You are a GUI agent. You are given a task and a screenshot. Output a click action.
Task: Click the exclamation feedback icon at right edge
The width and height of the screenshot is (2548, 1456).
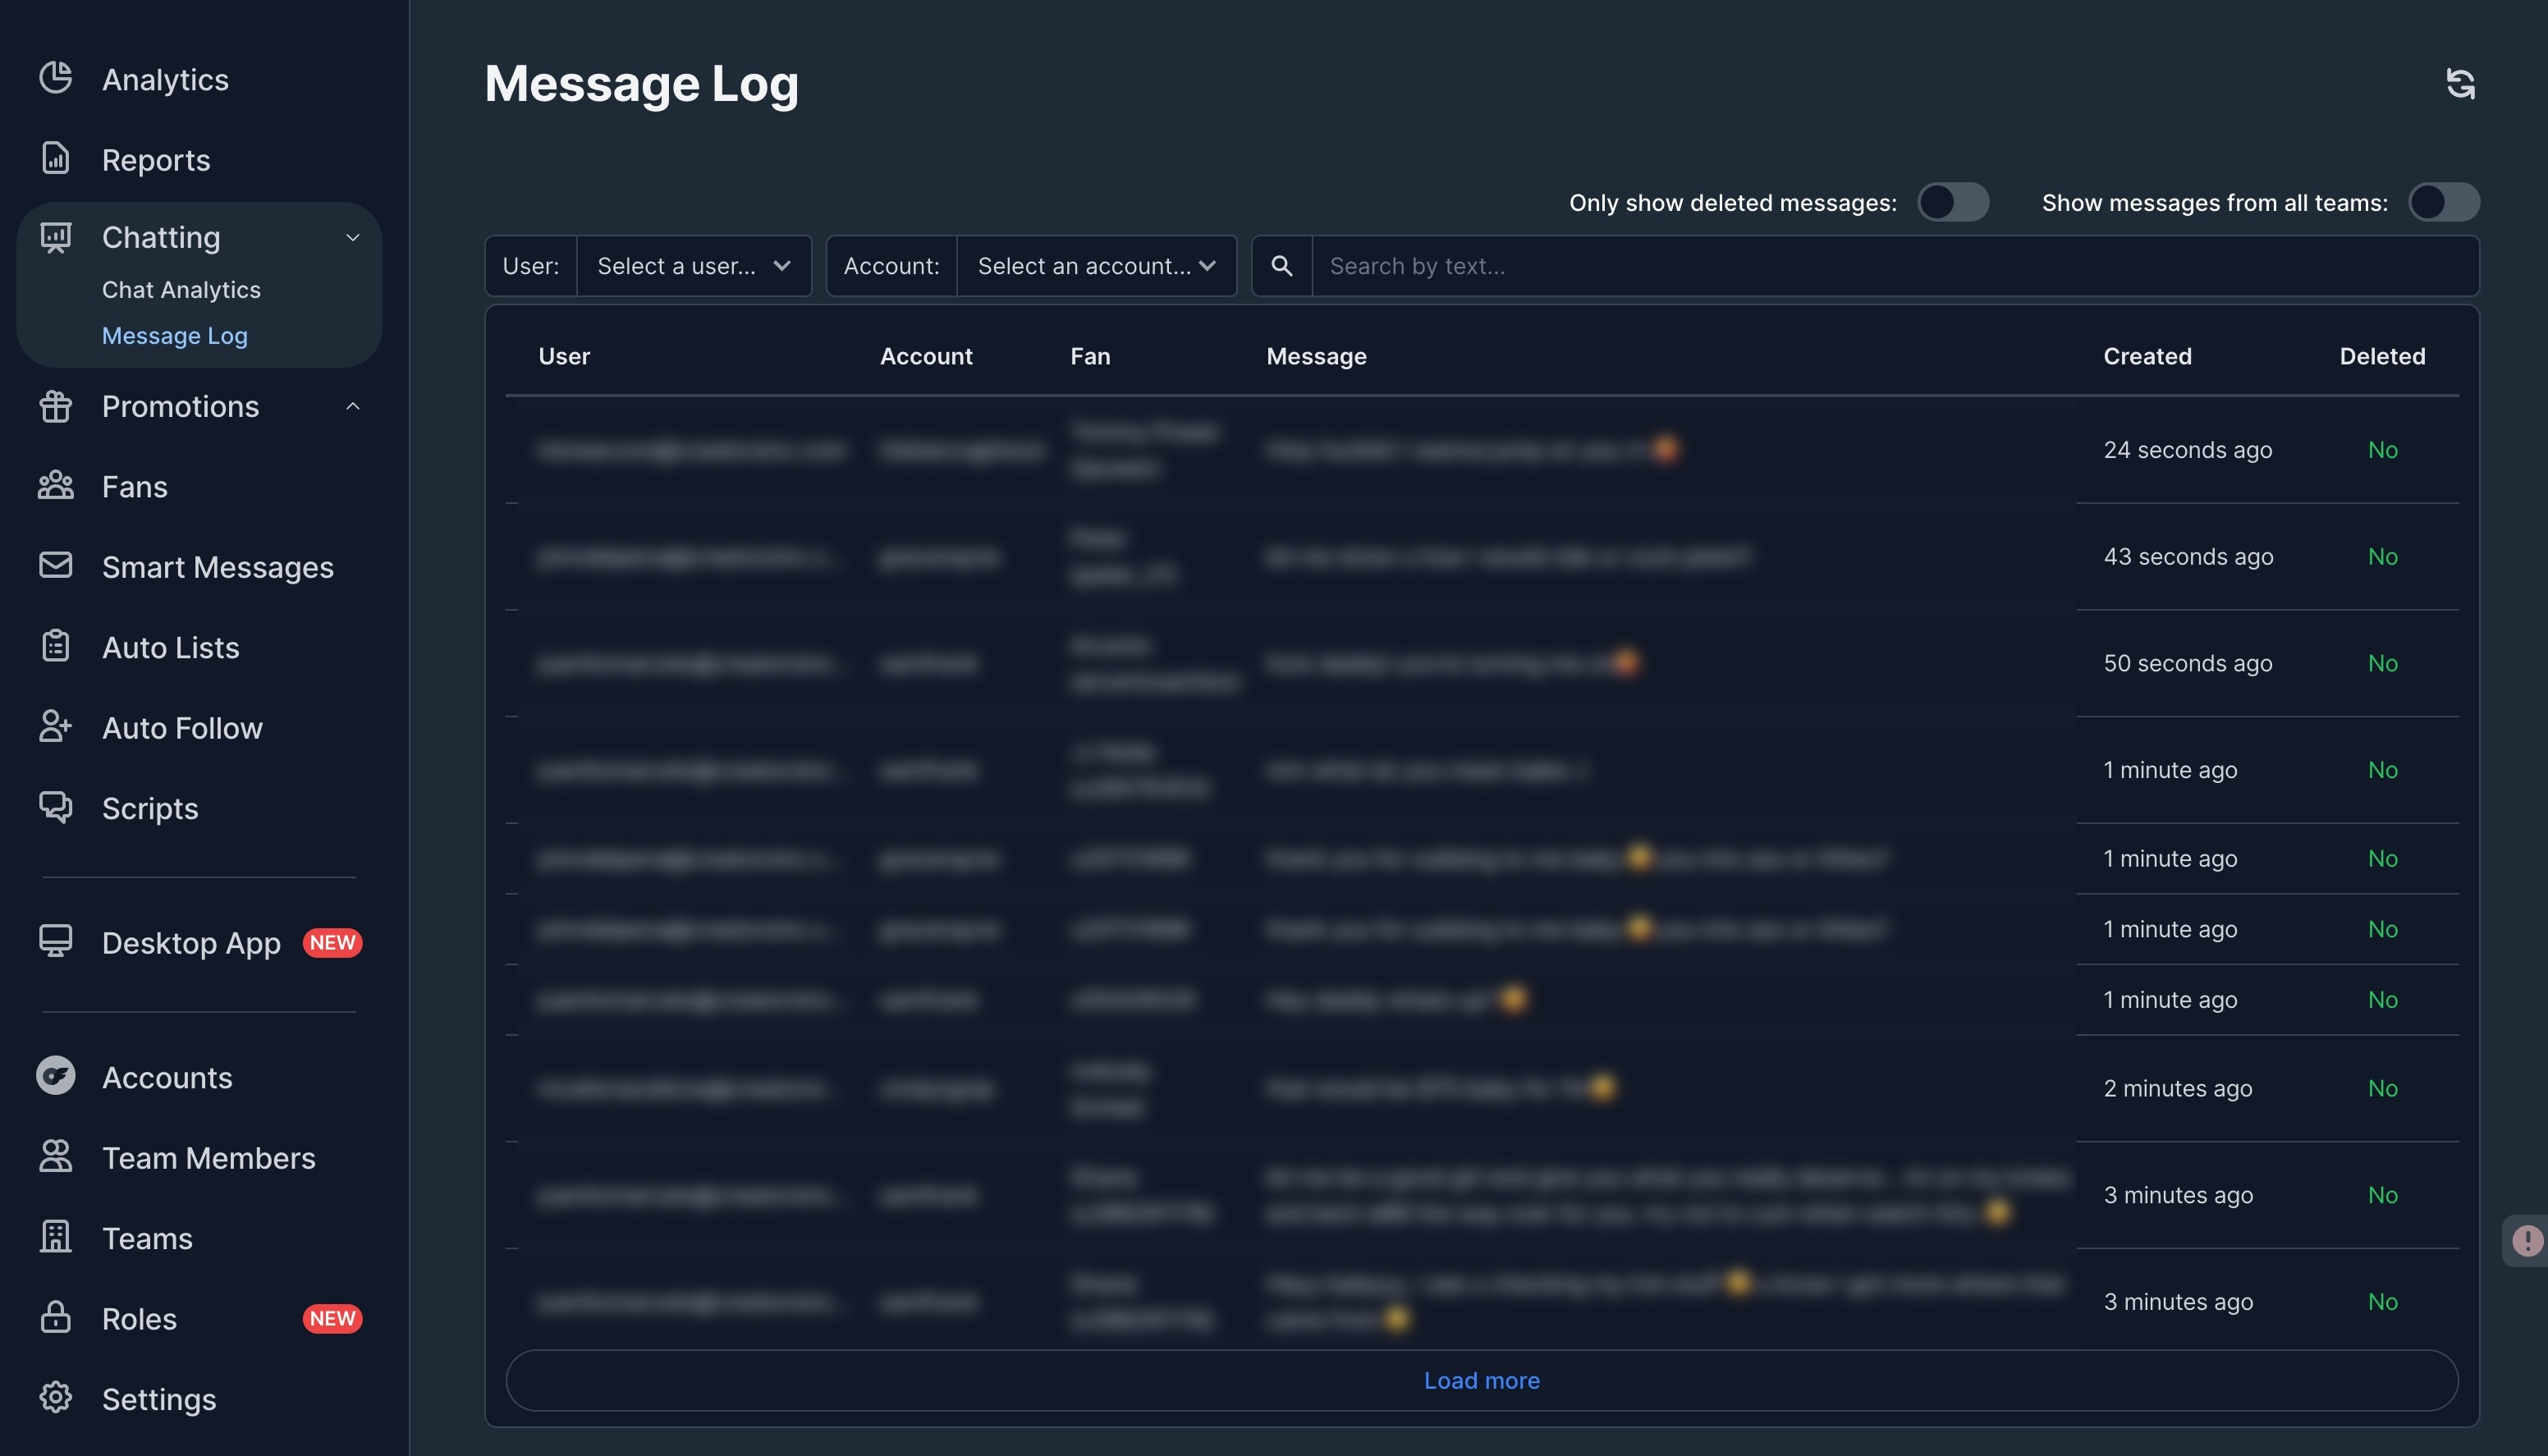pyautogui.click(x=2527, y=1241)
